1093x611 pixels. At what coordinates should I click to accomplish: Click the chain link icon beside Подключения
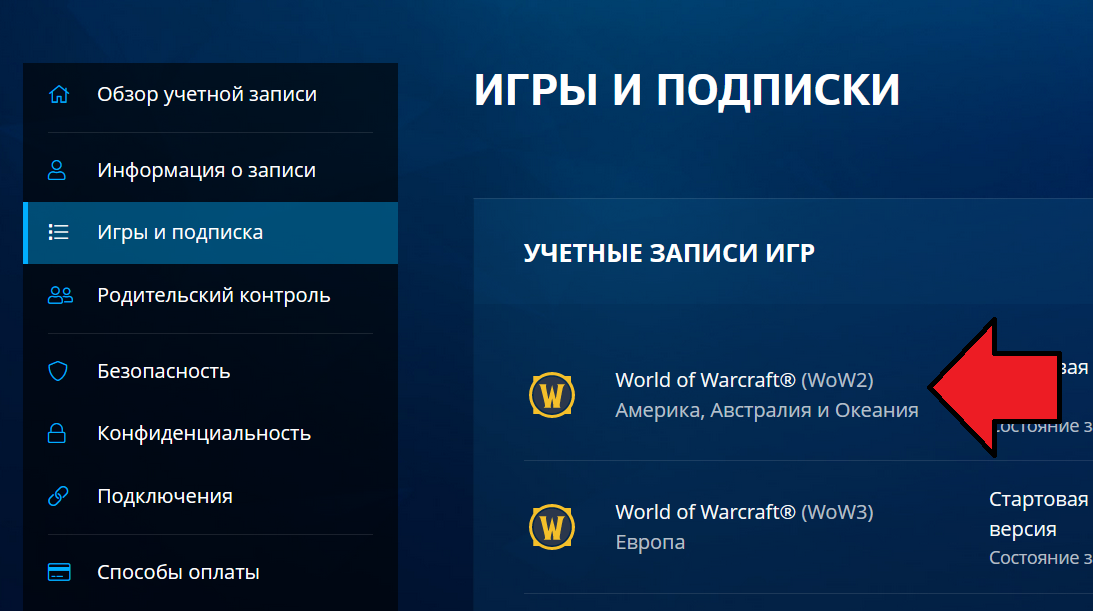(x=58, y=496)
